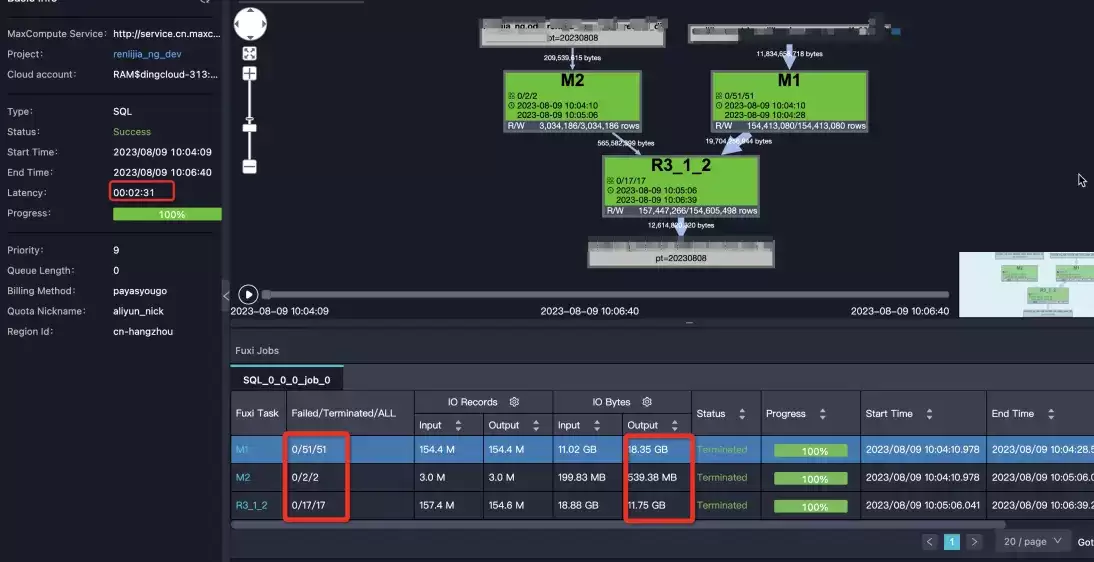Screen dimensions: 1094x562
Task: Go to next page arrow
Action: coord(974,542)
